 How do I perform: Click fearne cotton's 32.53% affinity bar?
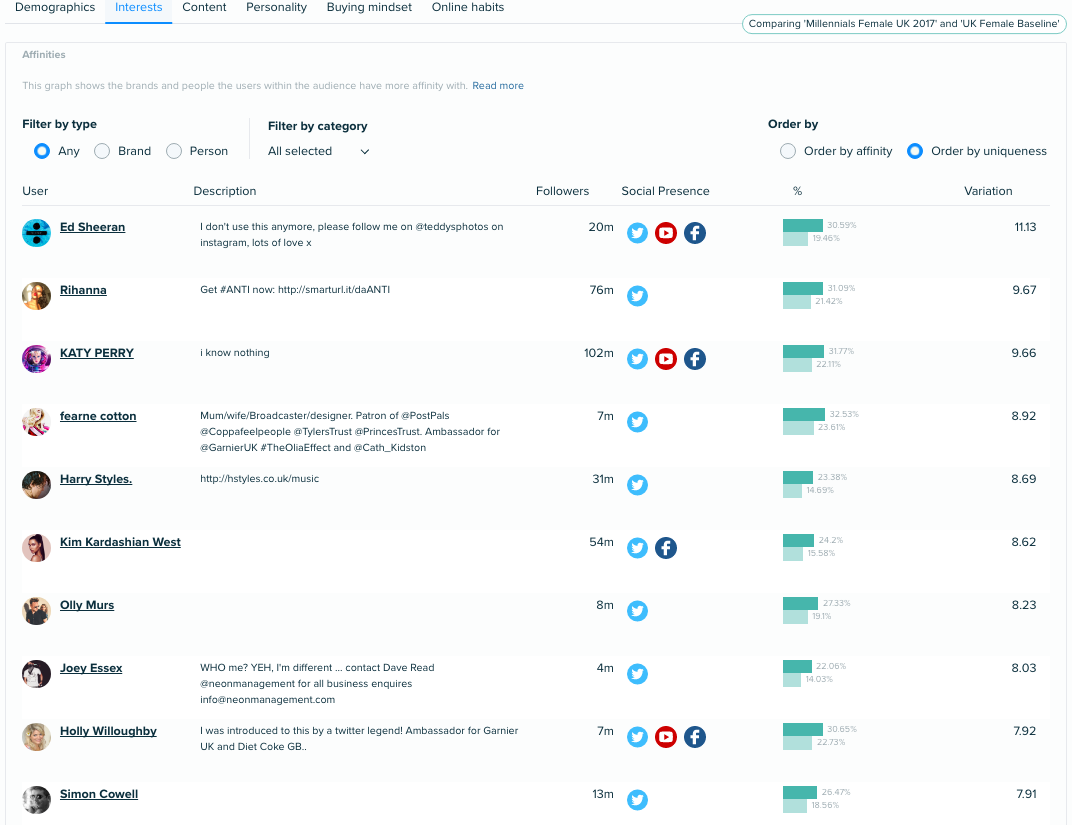[x=804, y=414]
